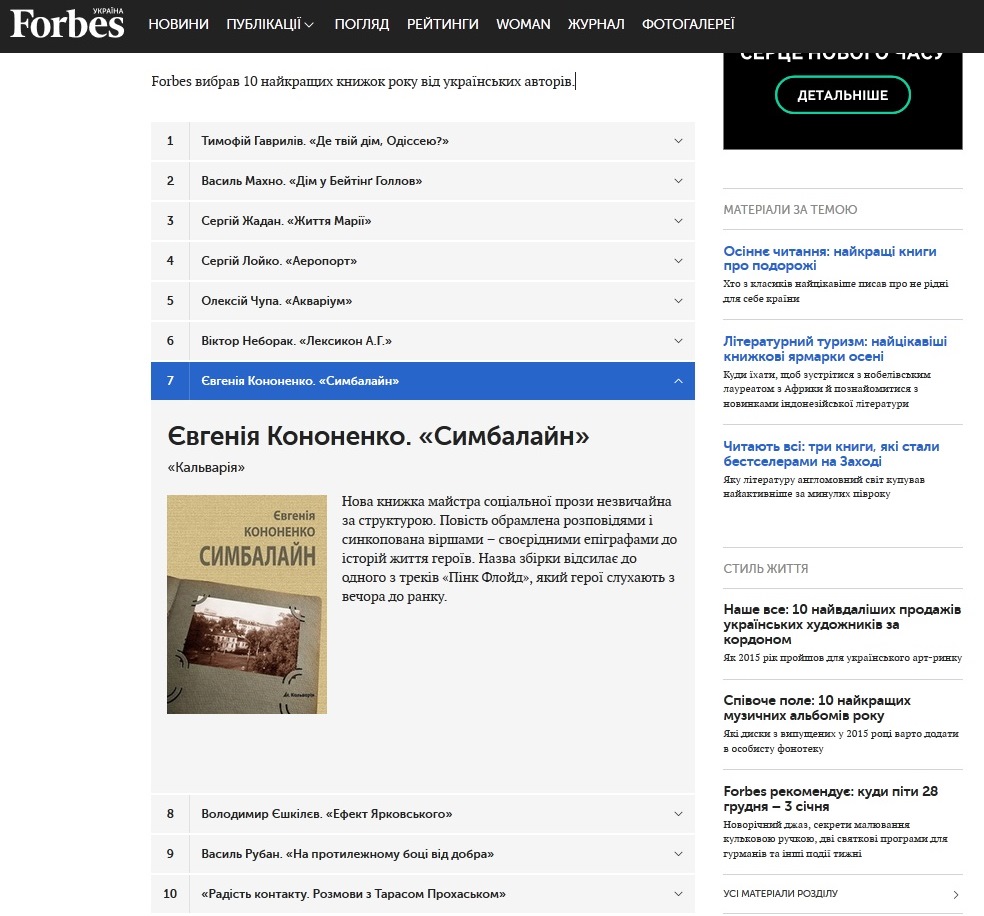Click the Симбалайн book cover image
Image resolution: width=984 pixels, height=916 pixels.
pos(247,604)
